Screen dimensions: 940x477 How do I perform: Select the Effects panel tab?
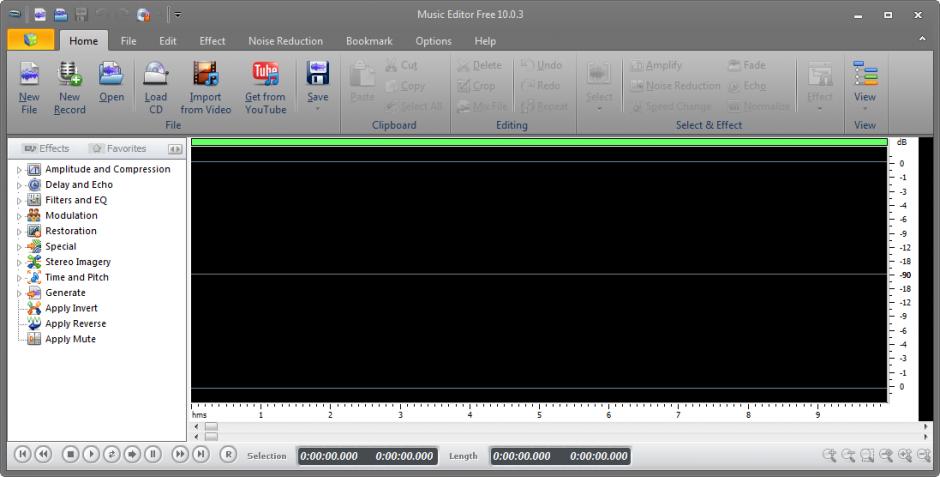click(x=47, y=148)
